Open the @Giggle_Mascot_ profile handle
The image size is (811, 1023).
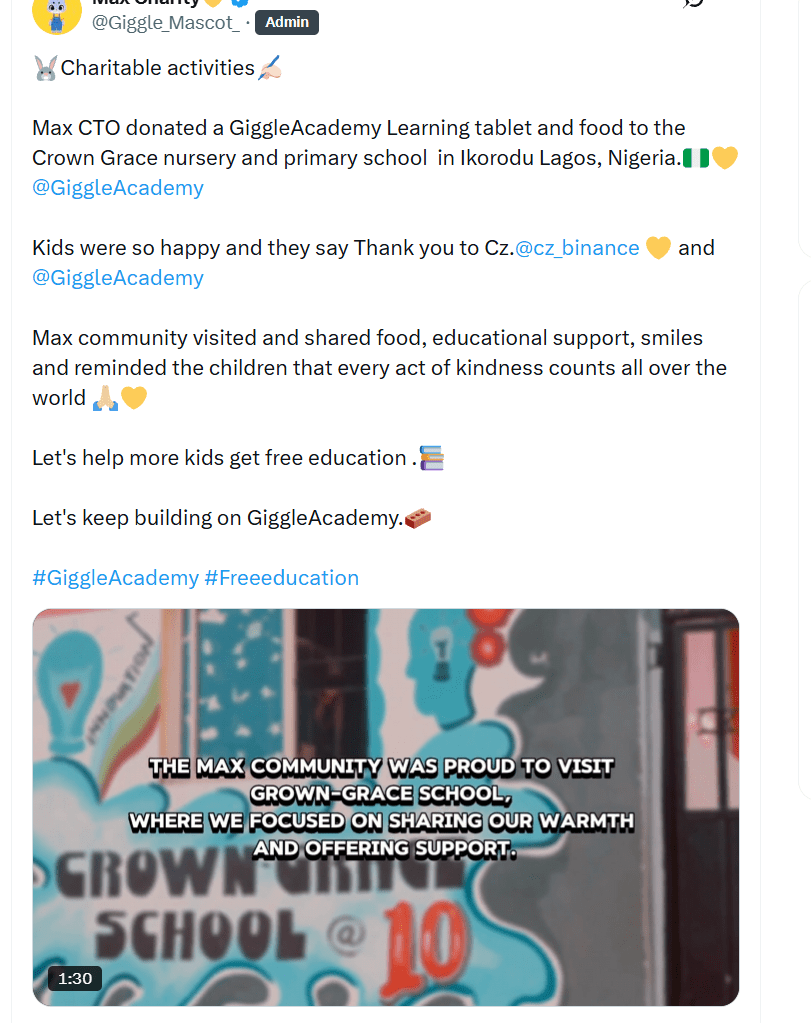click(166, 23)
